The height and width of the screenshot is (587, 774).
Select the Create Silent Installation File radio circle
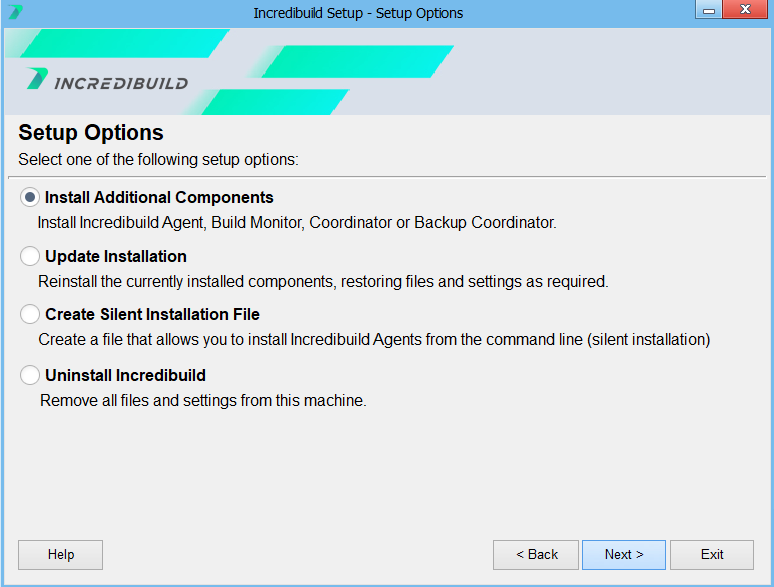click(x=31, y=315)
